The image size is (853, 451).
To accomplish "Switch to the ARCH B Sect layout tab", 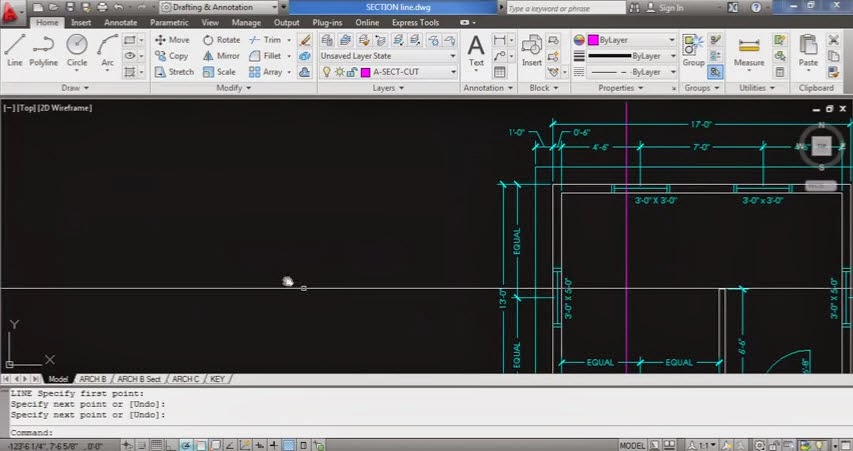I will 139,379.
